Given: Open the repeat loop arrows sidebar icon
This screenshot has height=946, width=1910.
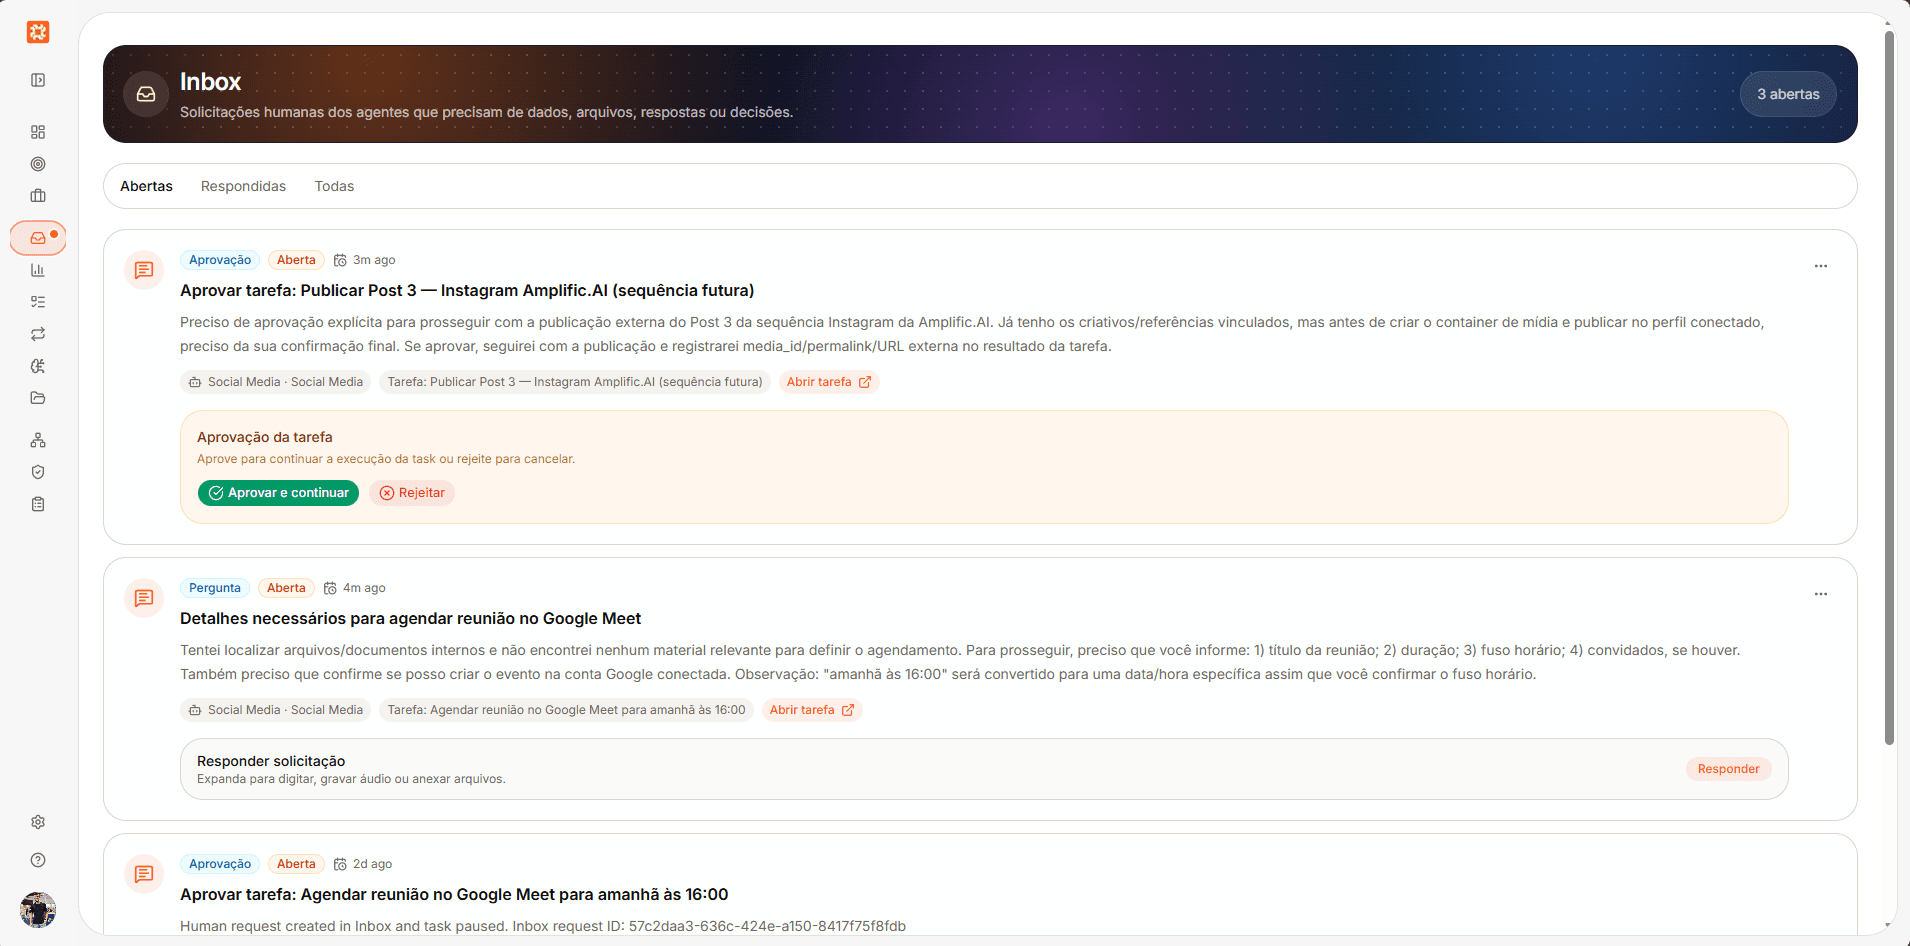Looking at the screenshot, I should coord(38,334).
